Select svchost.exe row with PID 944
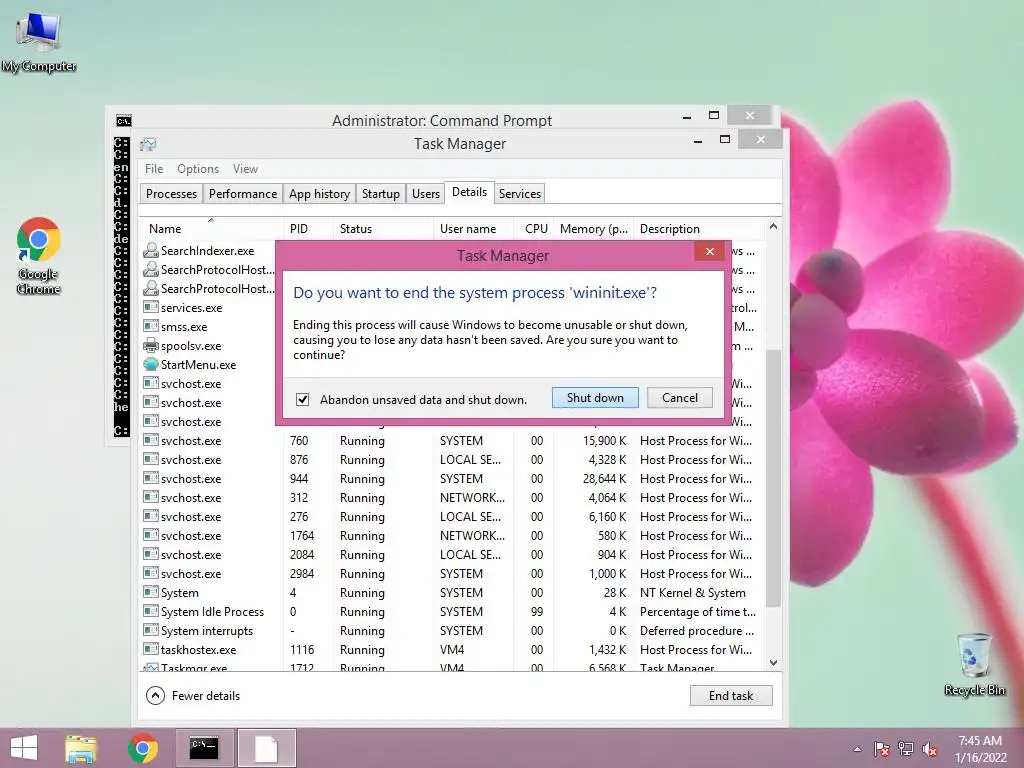 click(451, 479)
